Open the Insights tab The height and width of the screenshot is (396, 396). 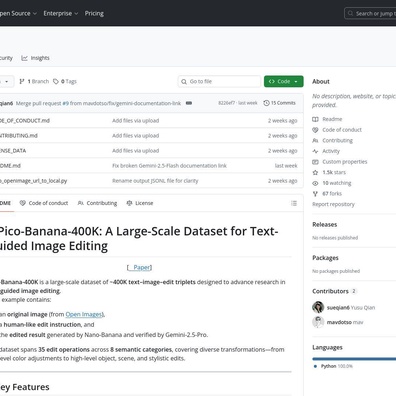coord(35,58)
